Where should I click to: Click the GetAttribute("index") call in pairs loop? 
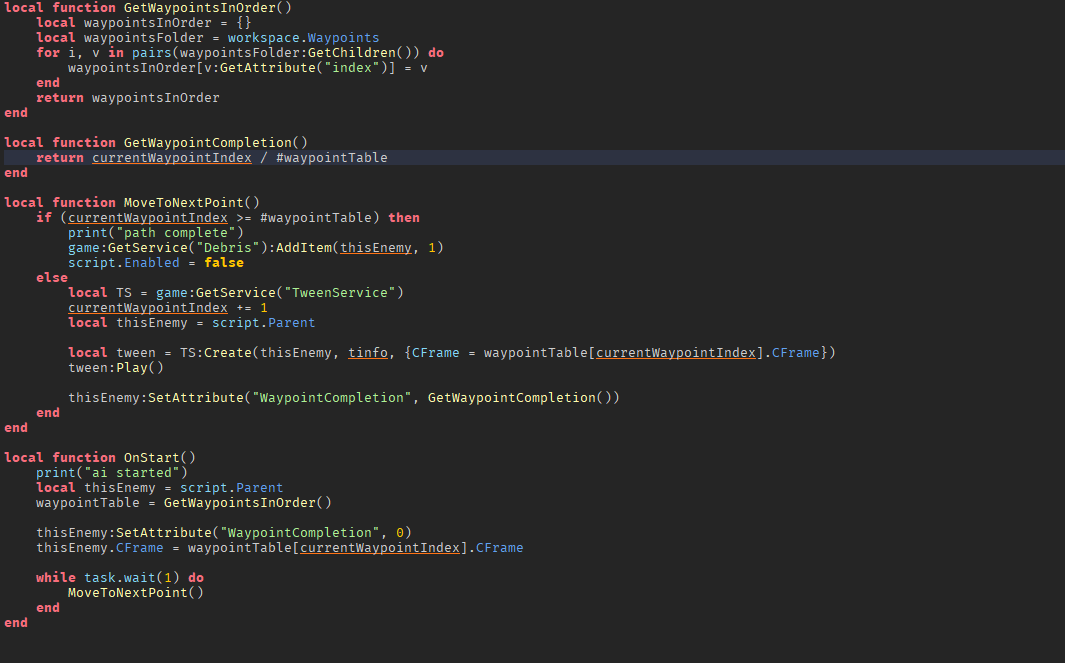(301, 67)
